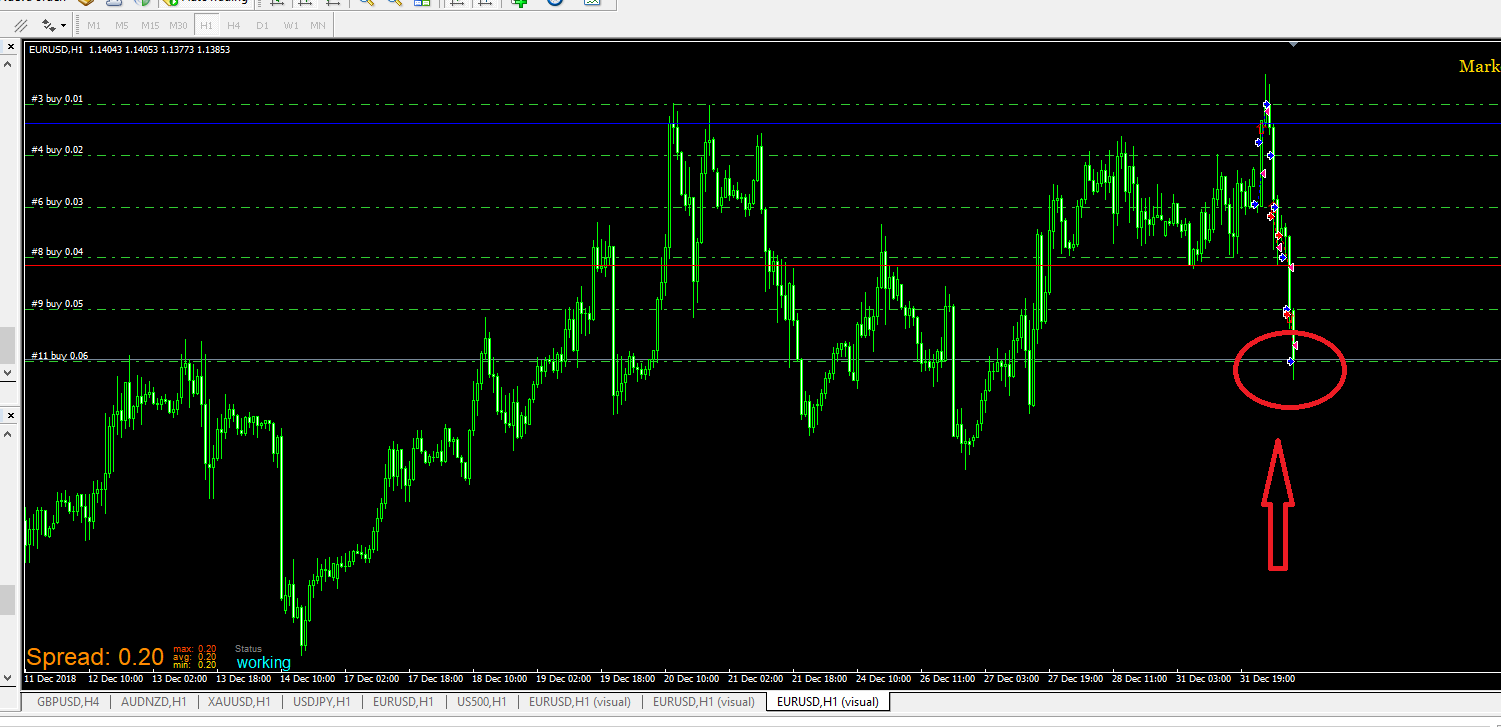Switch to the XAUUSD,H1 tab
The image size is (1501, 727).
click(x=239, y=702)
